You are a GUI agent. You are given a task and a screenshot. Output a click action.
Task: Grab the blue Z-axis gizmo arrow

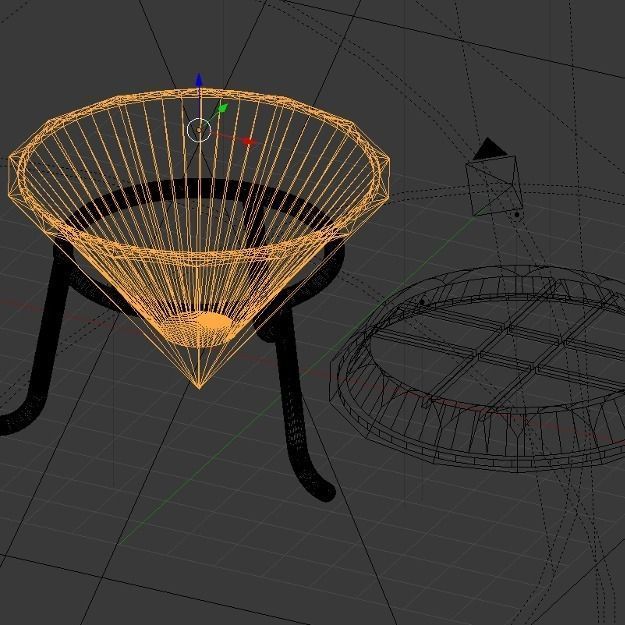pos(199,80)
